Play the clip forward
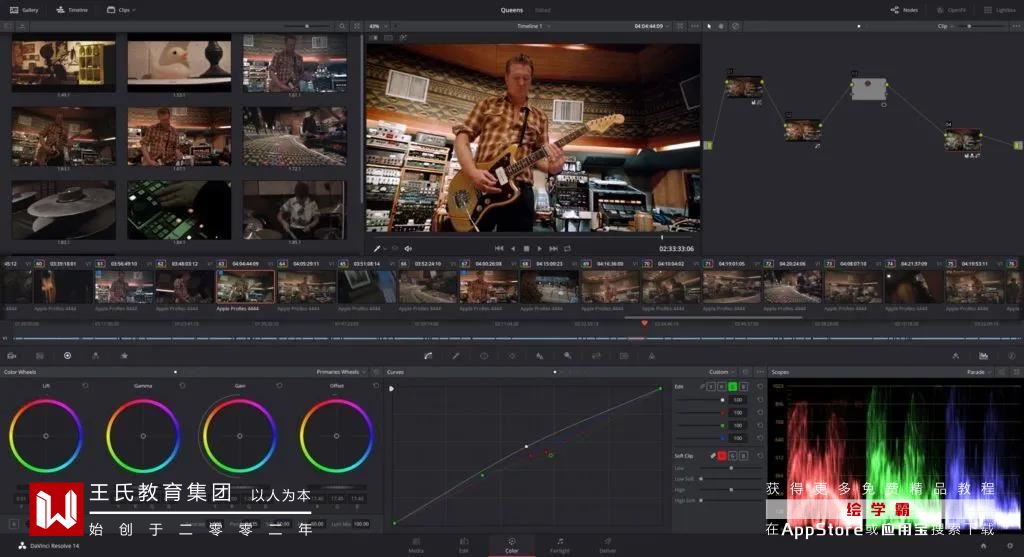1024x557 pixels. pos(539,249)
